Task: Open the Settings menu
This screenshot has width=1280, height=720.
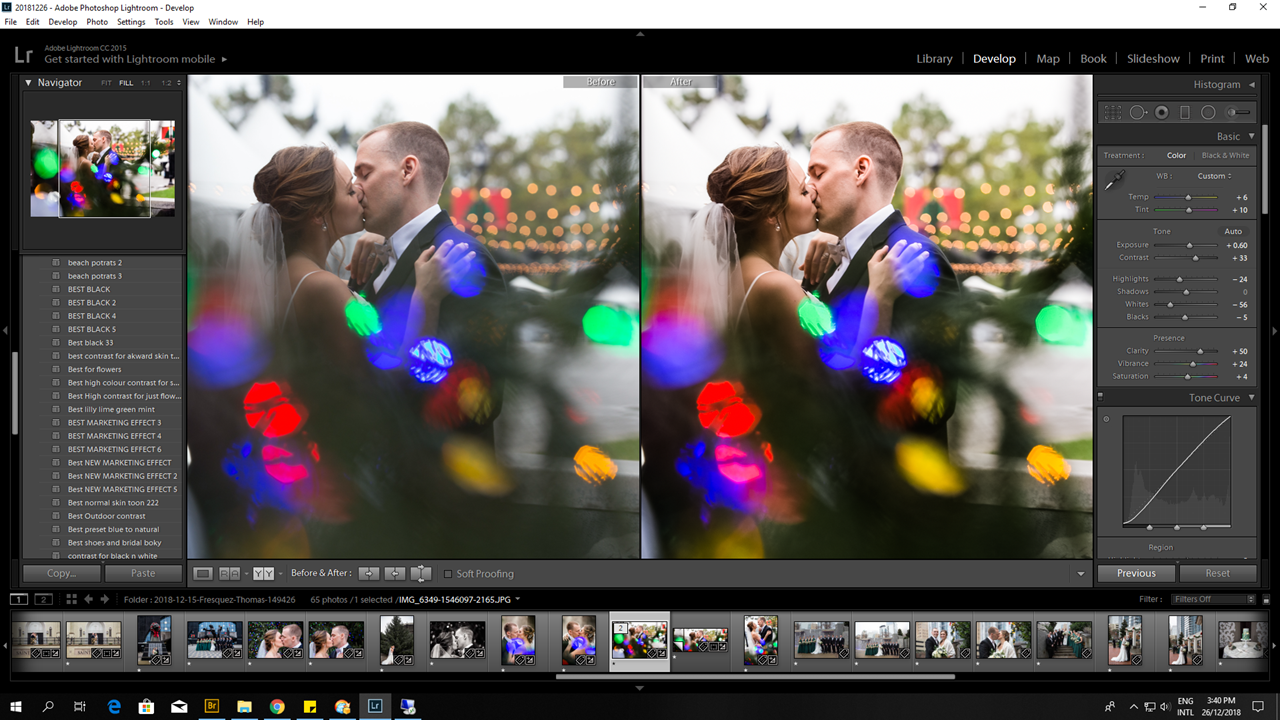Action: coord(131,21)
